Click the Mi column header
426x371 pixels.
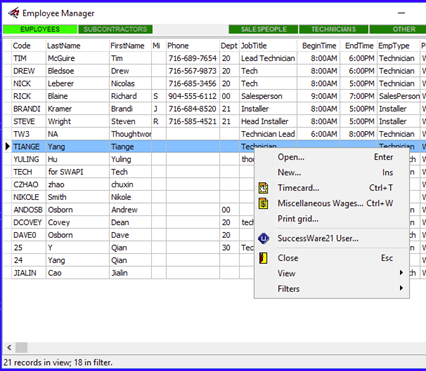click(x=159, y=46)
